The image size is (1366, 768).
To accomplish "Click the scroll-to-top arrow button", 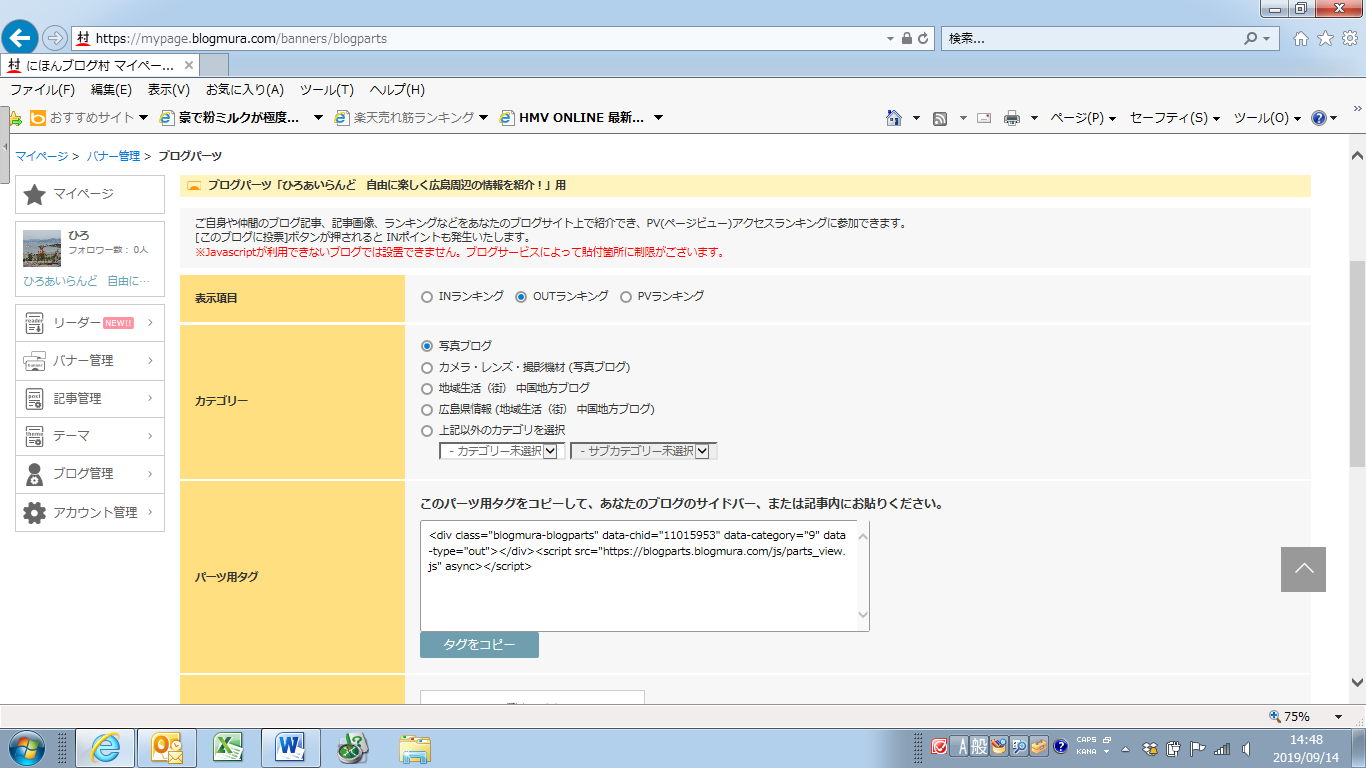I will click(x=1303, y=569).
